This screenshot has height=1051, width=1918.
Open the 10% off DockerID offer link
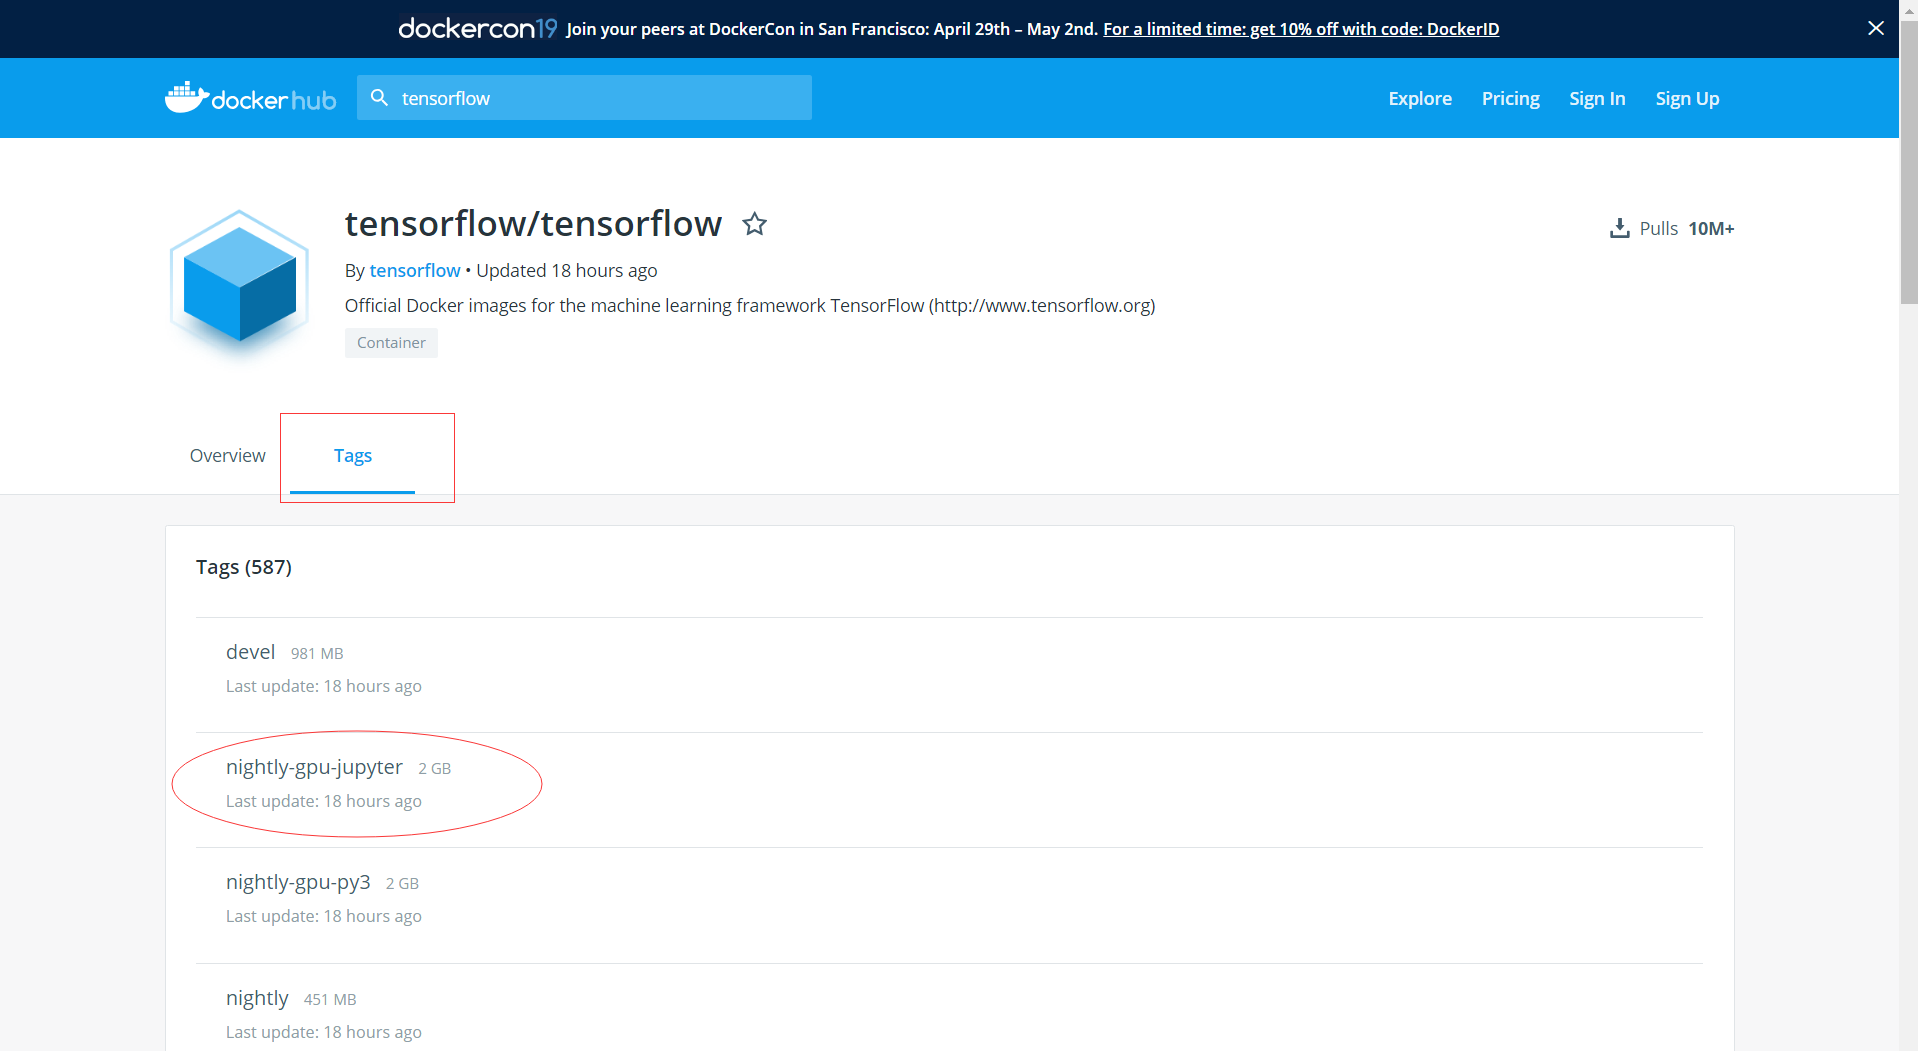coord(1300,29)
